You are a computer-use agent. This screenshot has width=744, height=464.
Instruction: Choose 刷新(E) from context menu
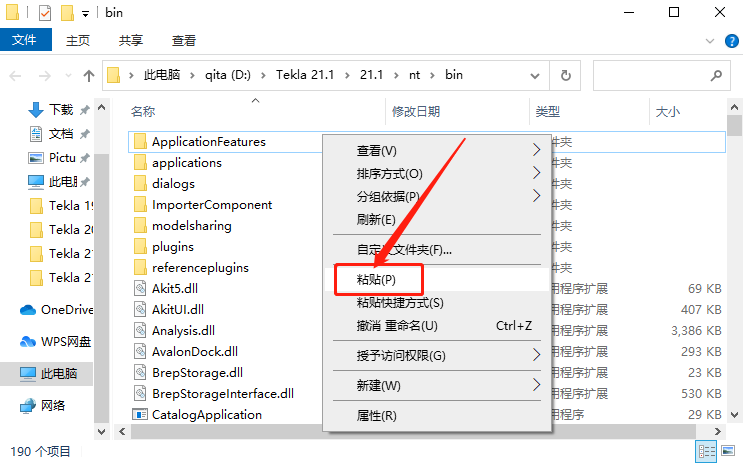coord(437,220)
